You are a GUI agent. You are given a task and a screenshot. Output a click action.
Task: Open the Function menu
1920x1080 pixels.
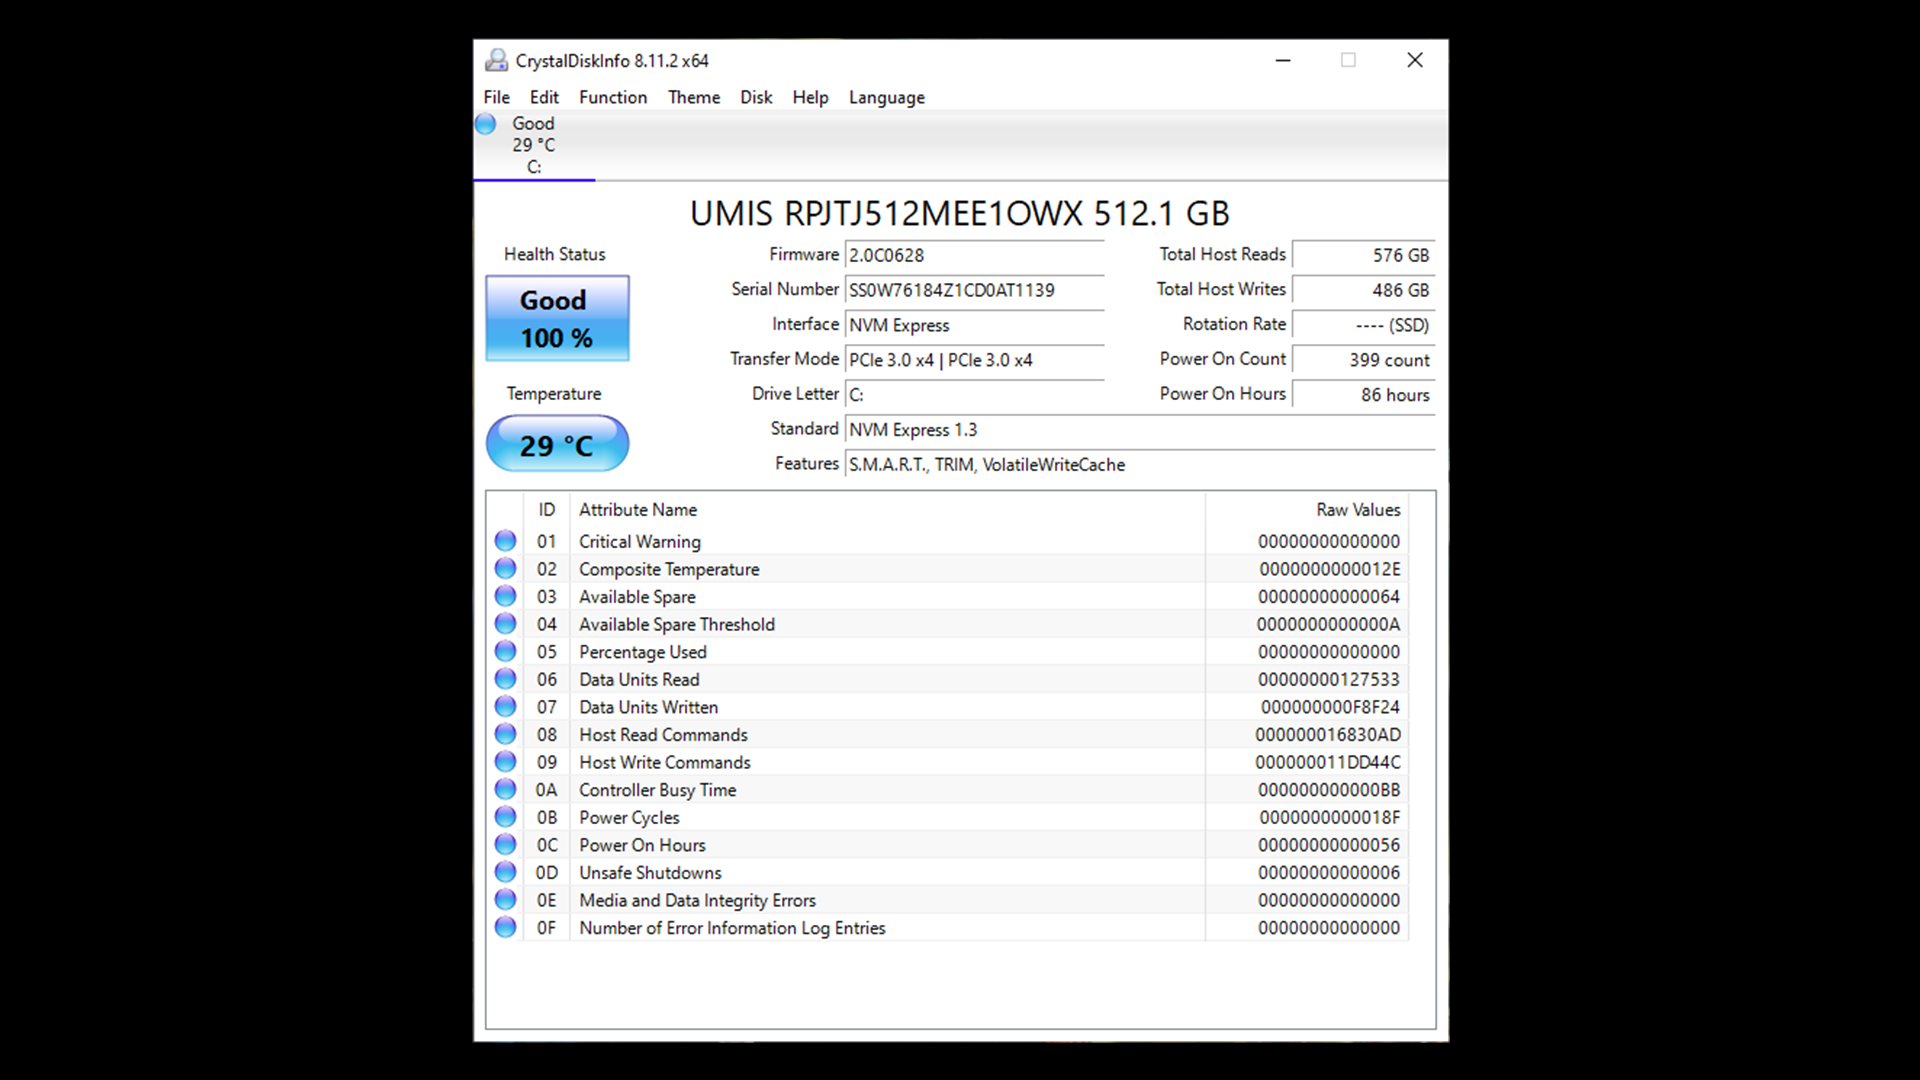[612, 97]
